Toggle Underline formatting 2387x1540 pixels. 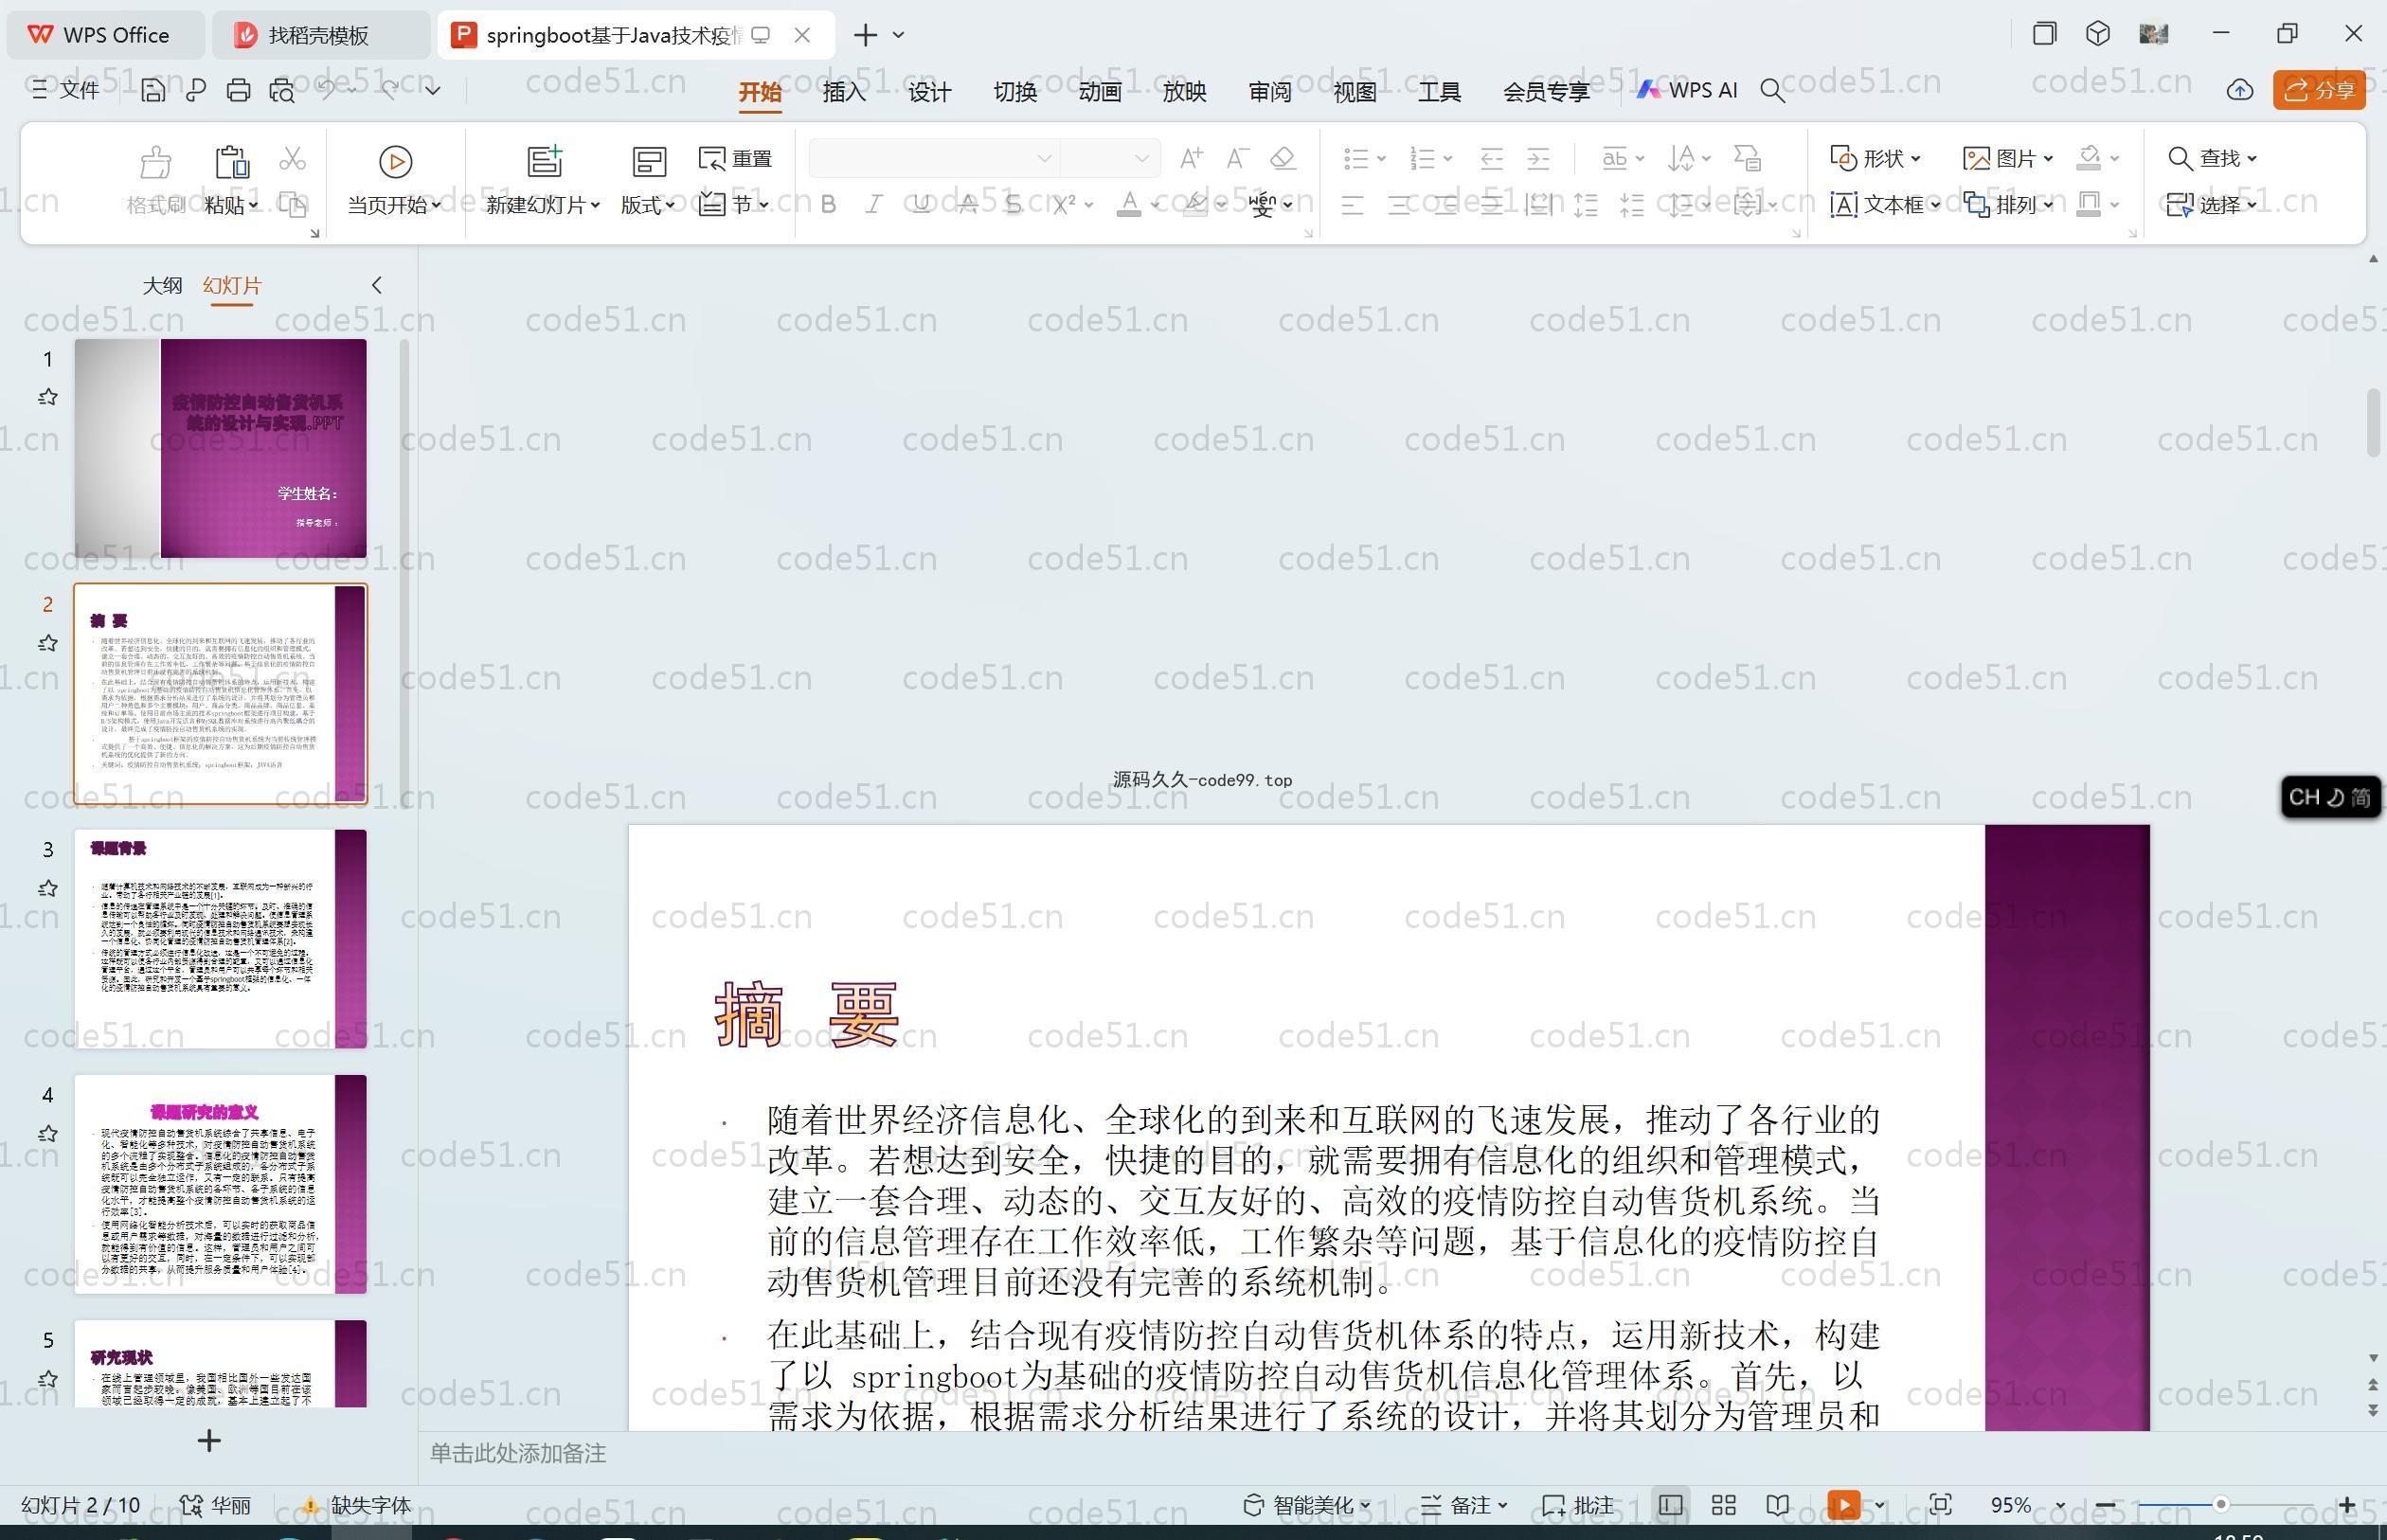[921, 204]
